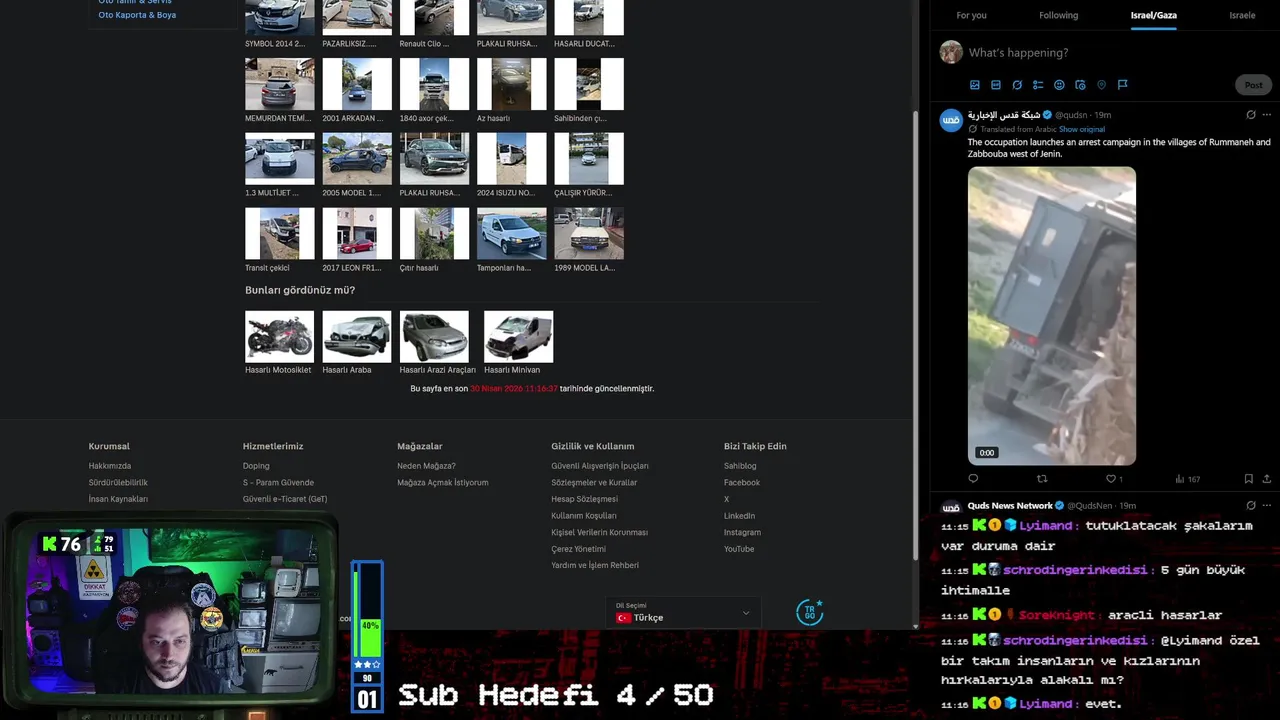Open the Doping services link
The height and width of the screenshot is (720, 1280).
pyautogui.click(x=256, y=466)
